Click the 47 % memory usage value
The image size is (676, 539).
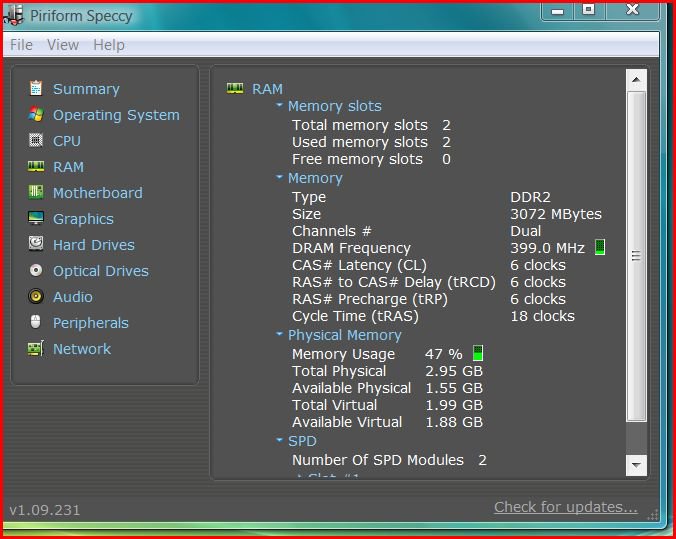click(444, 354)
